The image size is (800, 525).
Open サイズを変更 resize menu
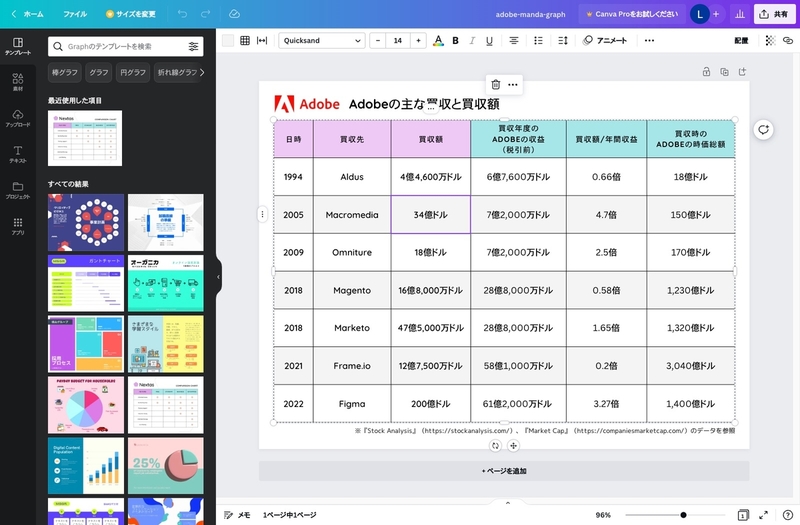pyautogui.click(x=131, y=14)
